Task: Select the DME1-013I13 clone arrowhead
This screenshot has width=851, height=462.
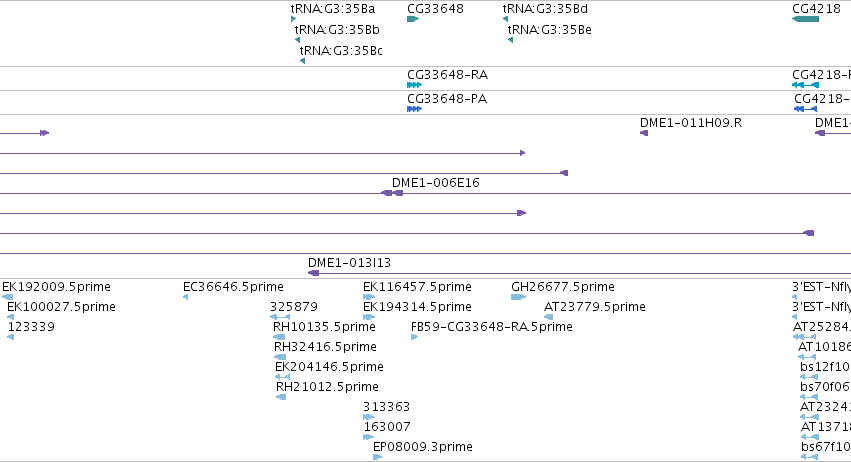Action: 313,273
